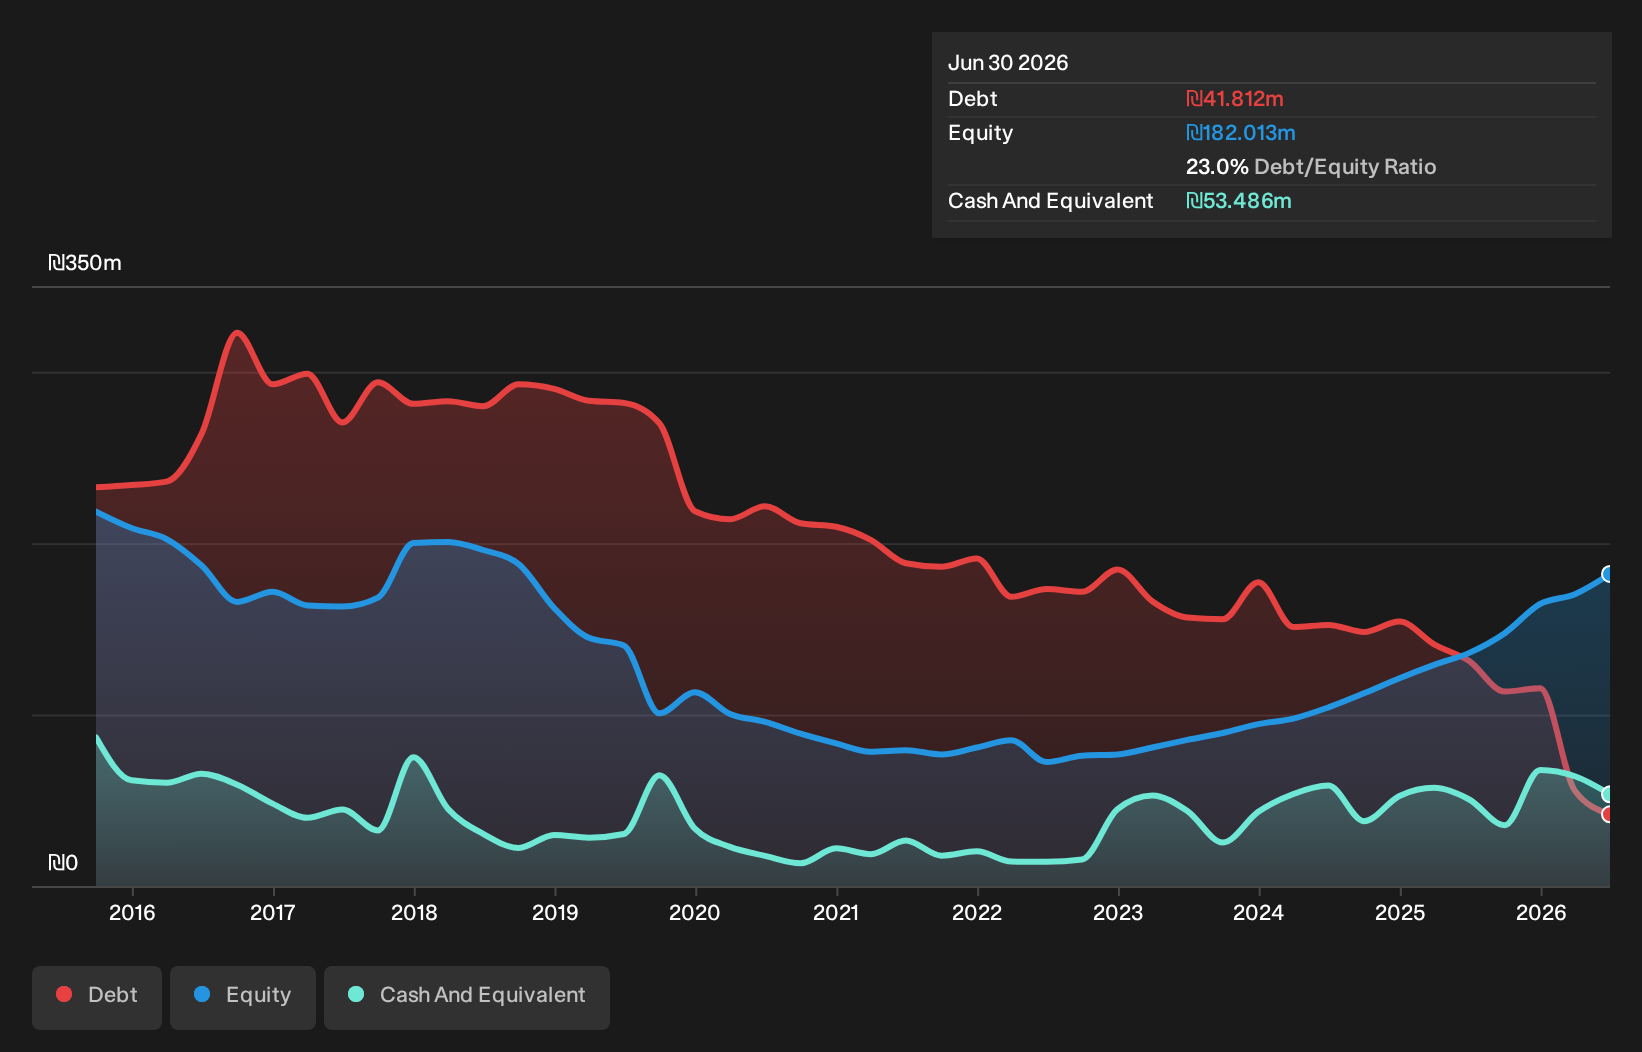Click the 2016 x-axis label

point(132,912)
